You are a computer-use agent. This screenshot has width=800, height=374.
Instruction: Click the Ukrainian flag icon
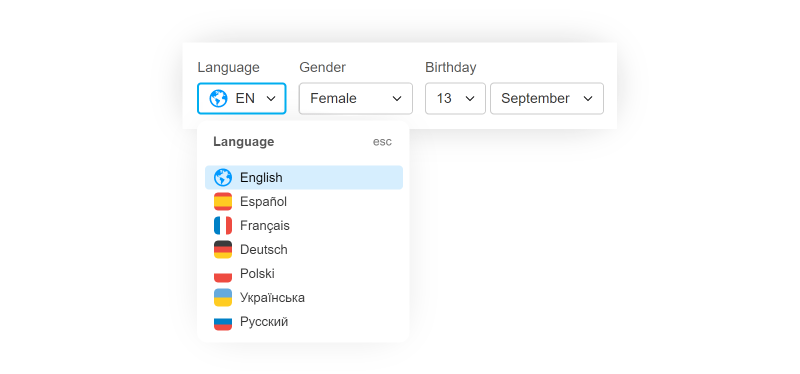223,297
